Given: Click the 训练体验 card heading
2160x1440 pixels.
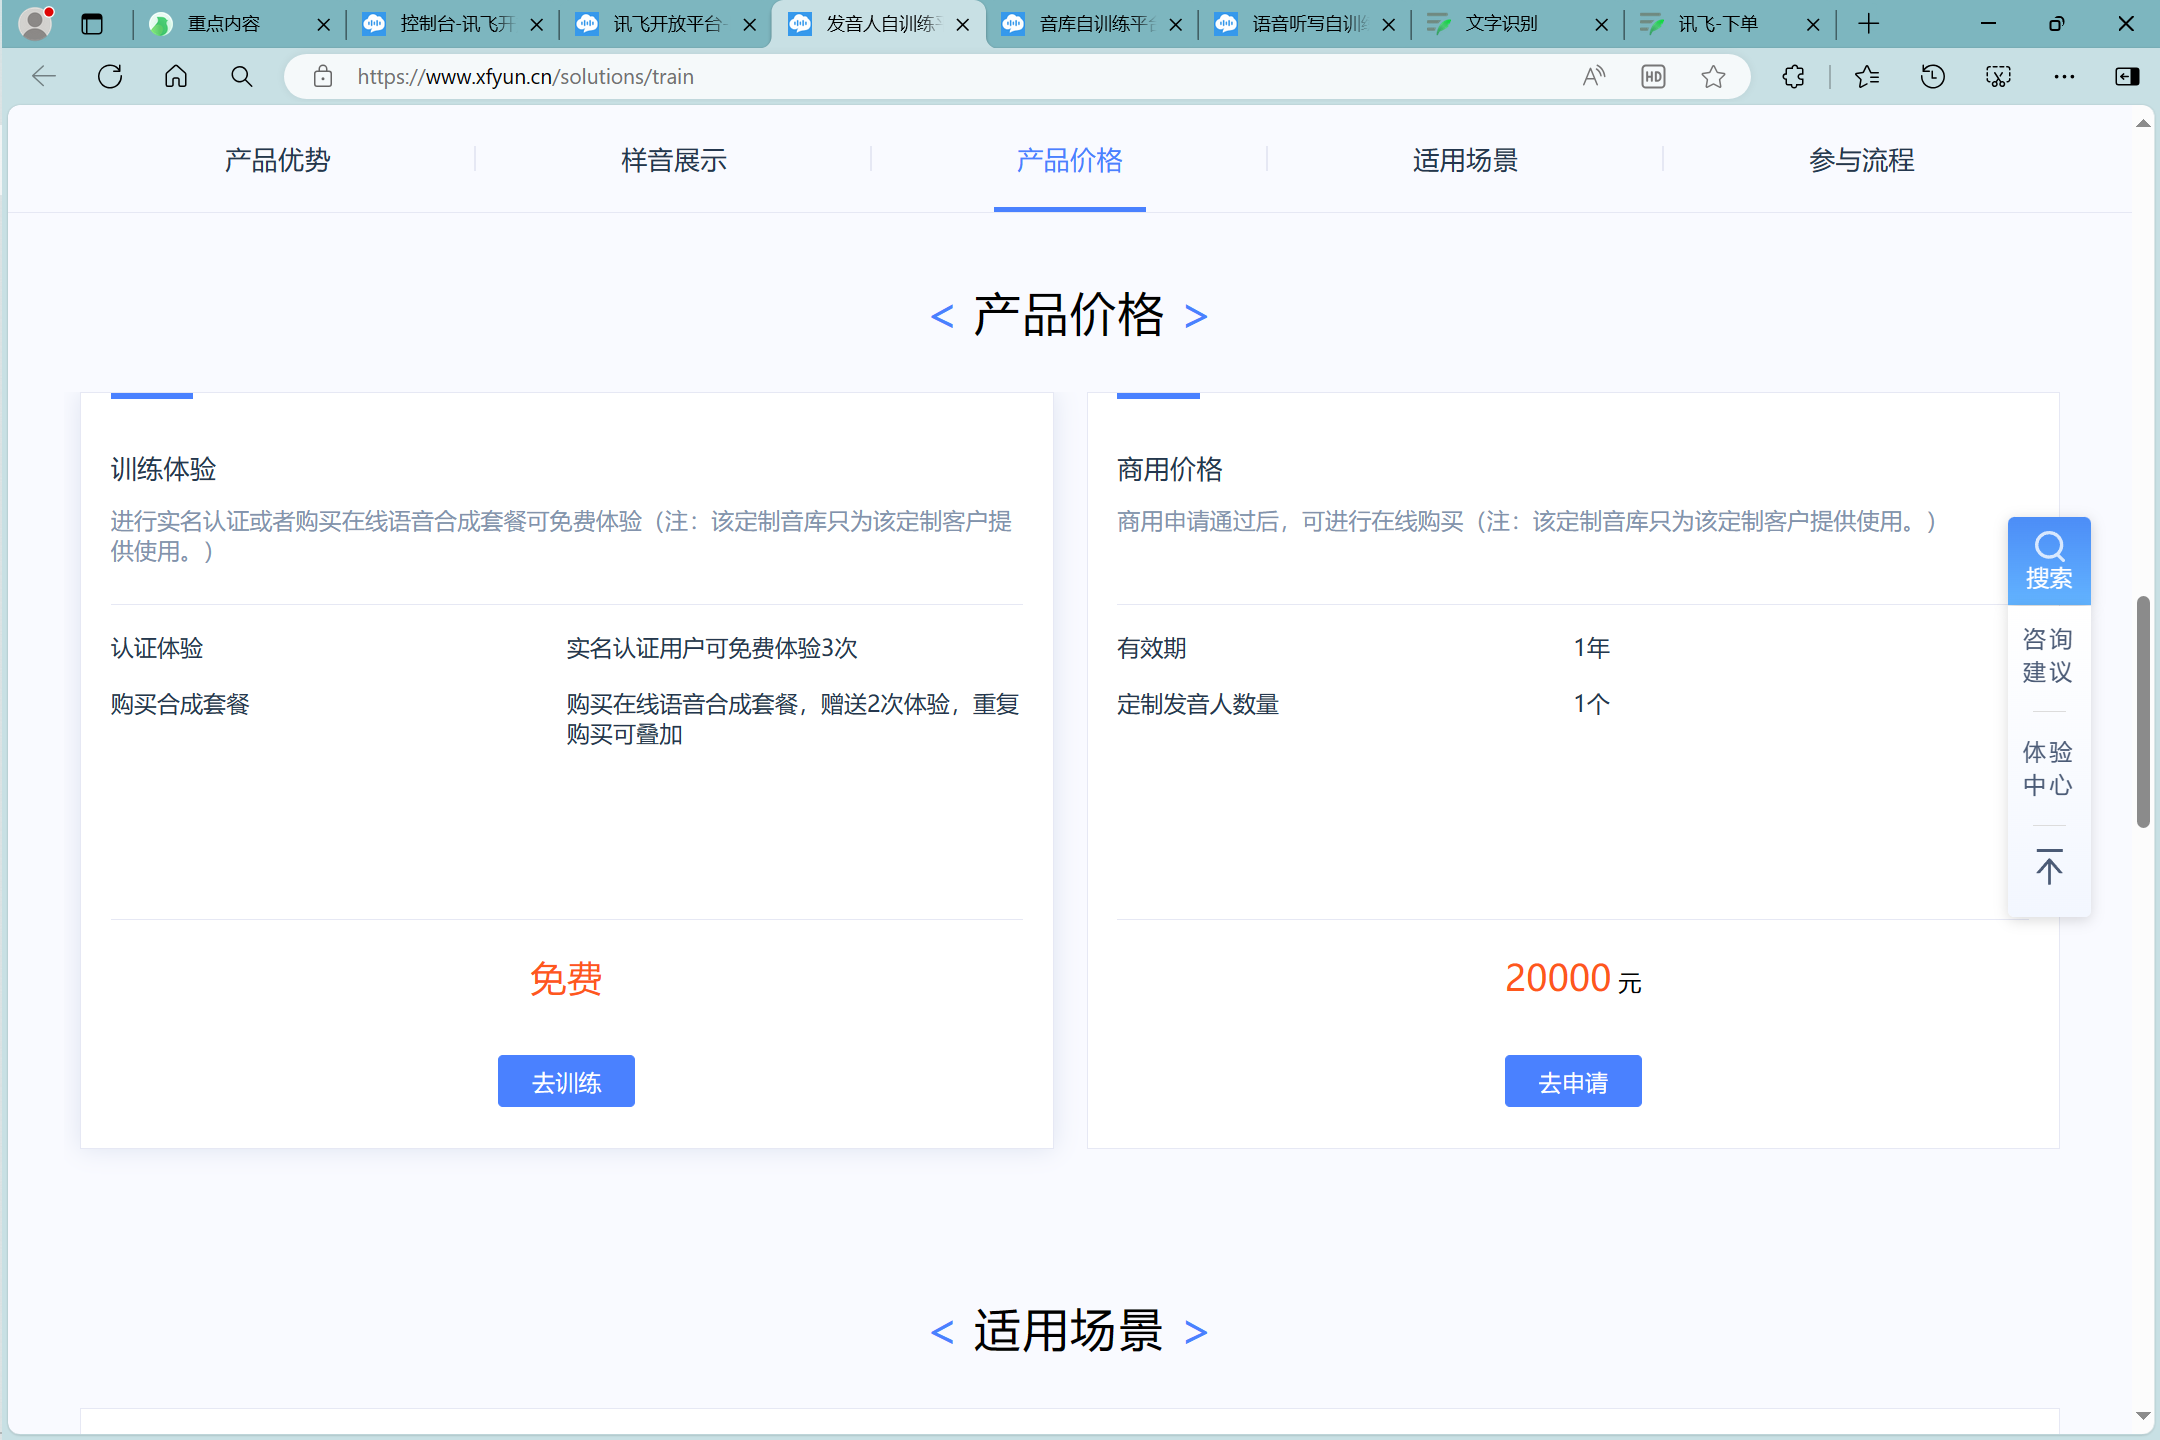Looking at the screenshot, I should point(163,469).
